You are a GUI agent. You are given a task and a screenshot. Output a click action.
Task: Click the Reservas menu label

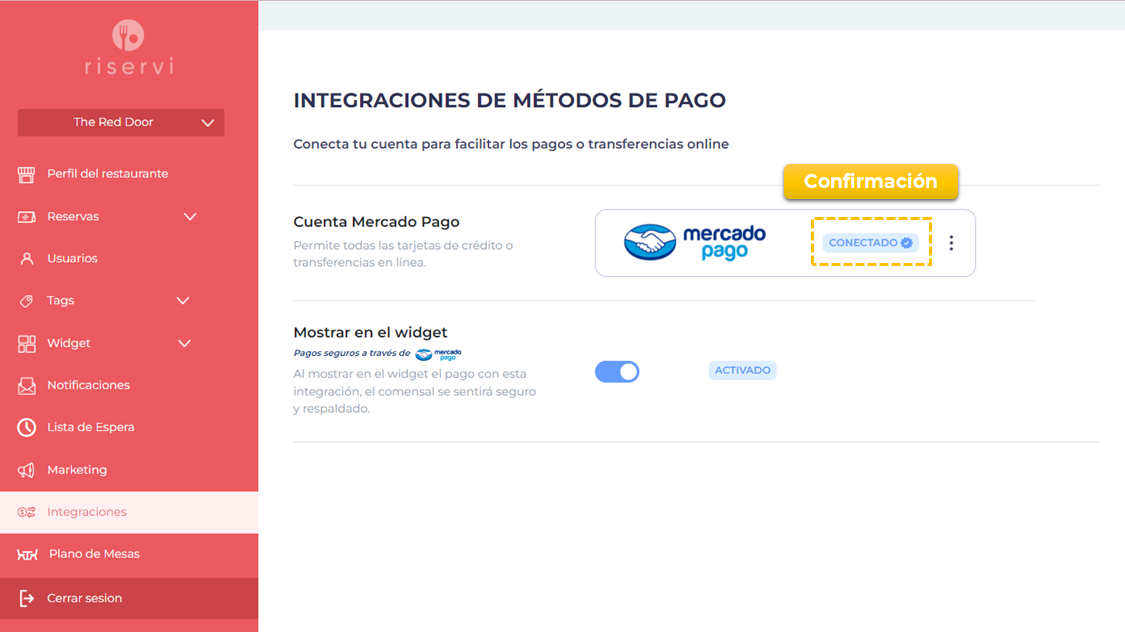[x=73, y=217]
